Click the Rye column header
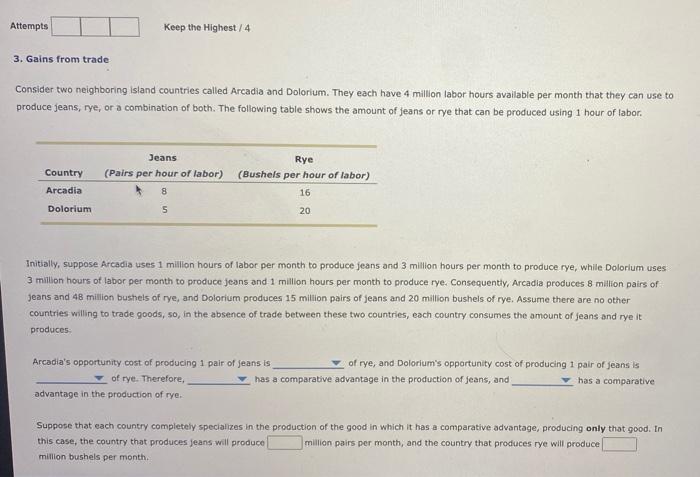Viewport: 700px width, 477px height. (304, 159)
